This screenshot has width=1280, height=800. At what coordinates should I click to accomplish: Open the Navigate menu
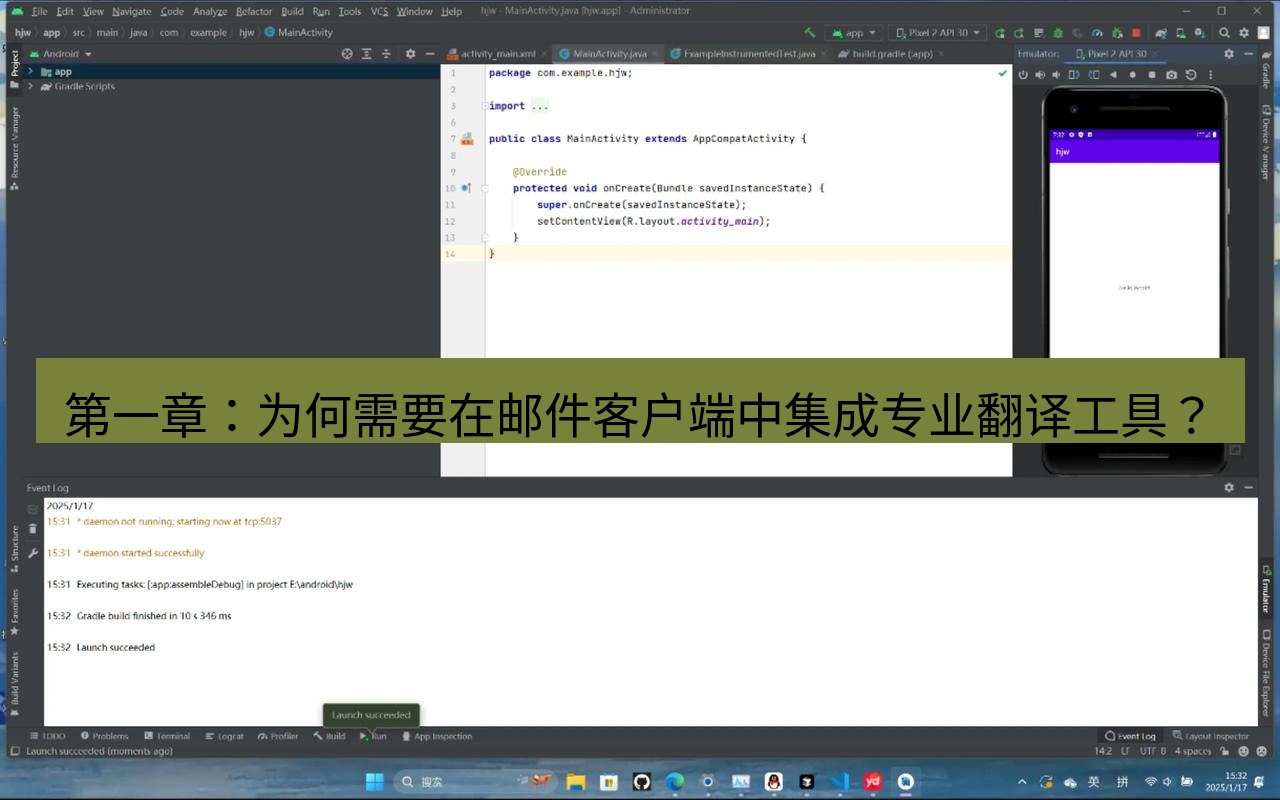pos(131,11)
